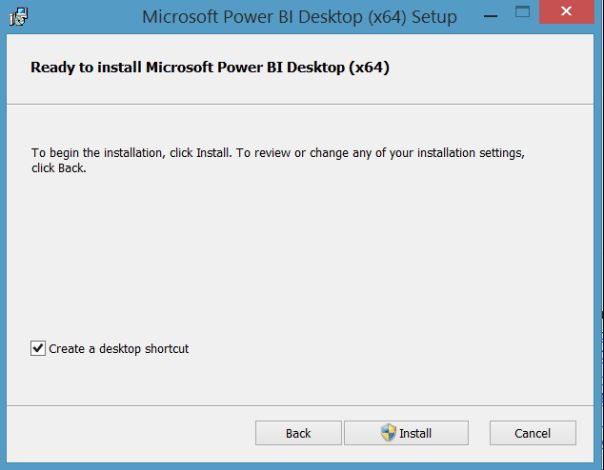Click the window title 'Microsoft Power BI Desktop (x64) Setup'

299,17
